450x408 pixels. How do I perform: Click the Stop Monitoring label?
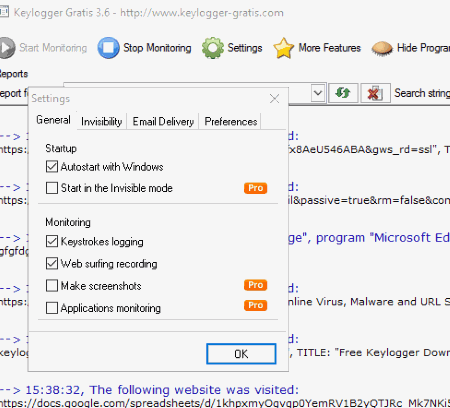(x=157, y=48)
